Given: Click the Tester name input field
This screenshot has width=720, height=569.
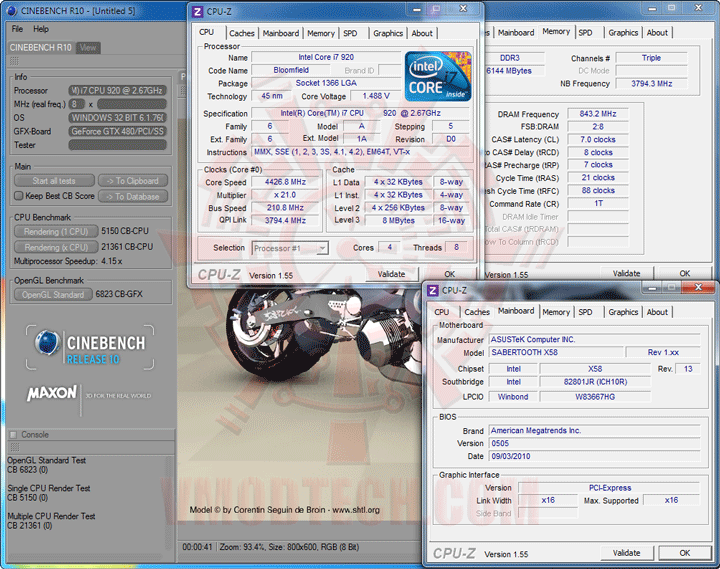Looking at the screenshot, I should tap(118, 145).
